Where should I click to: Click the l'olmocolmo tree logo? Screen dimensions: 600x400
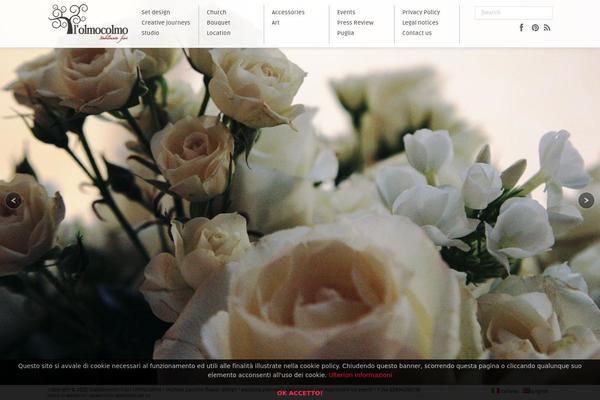(x=88, y=23)
